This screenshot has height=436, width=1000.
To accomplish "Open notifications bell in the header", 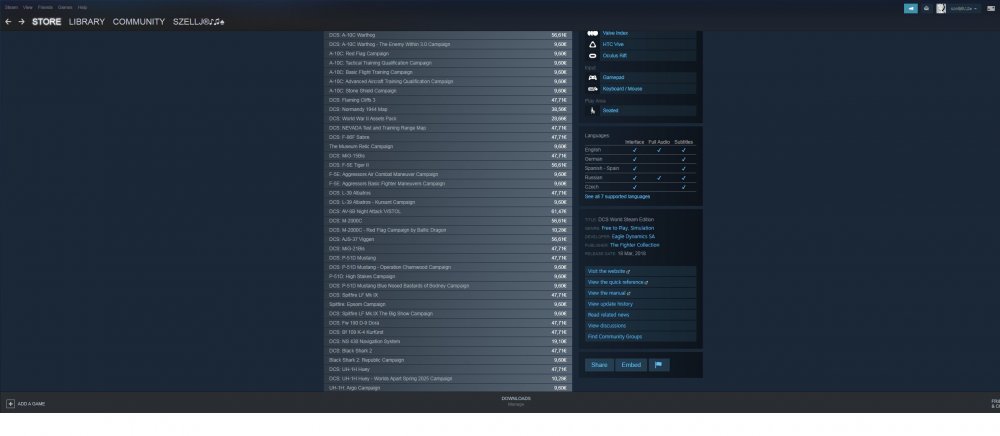I will pos(926,8).
